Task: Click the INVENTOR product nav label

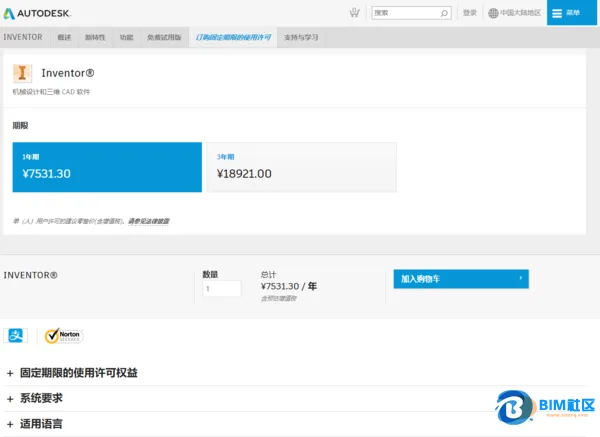Action: click(x=23, y=37)
